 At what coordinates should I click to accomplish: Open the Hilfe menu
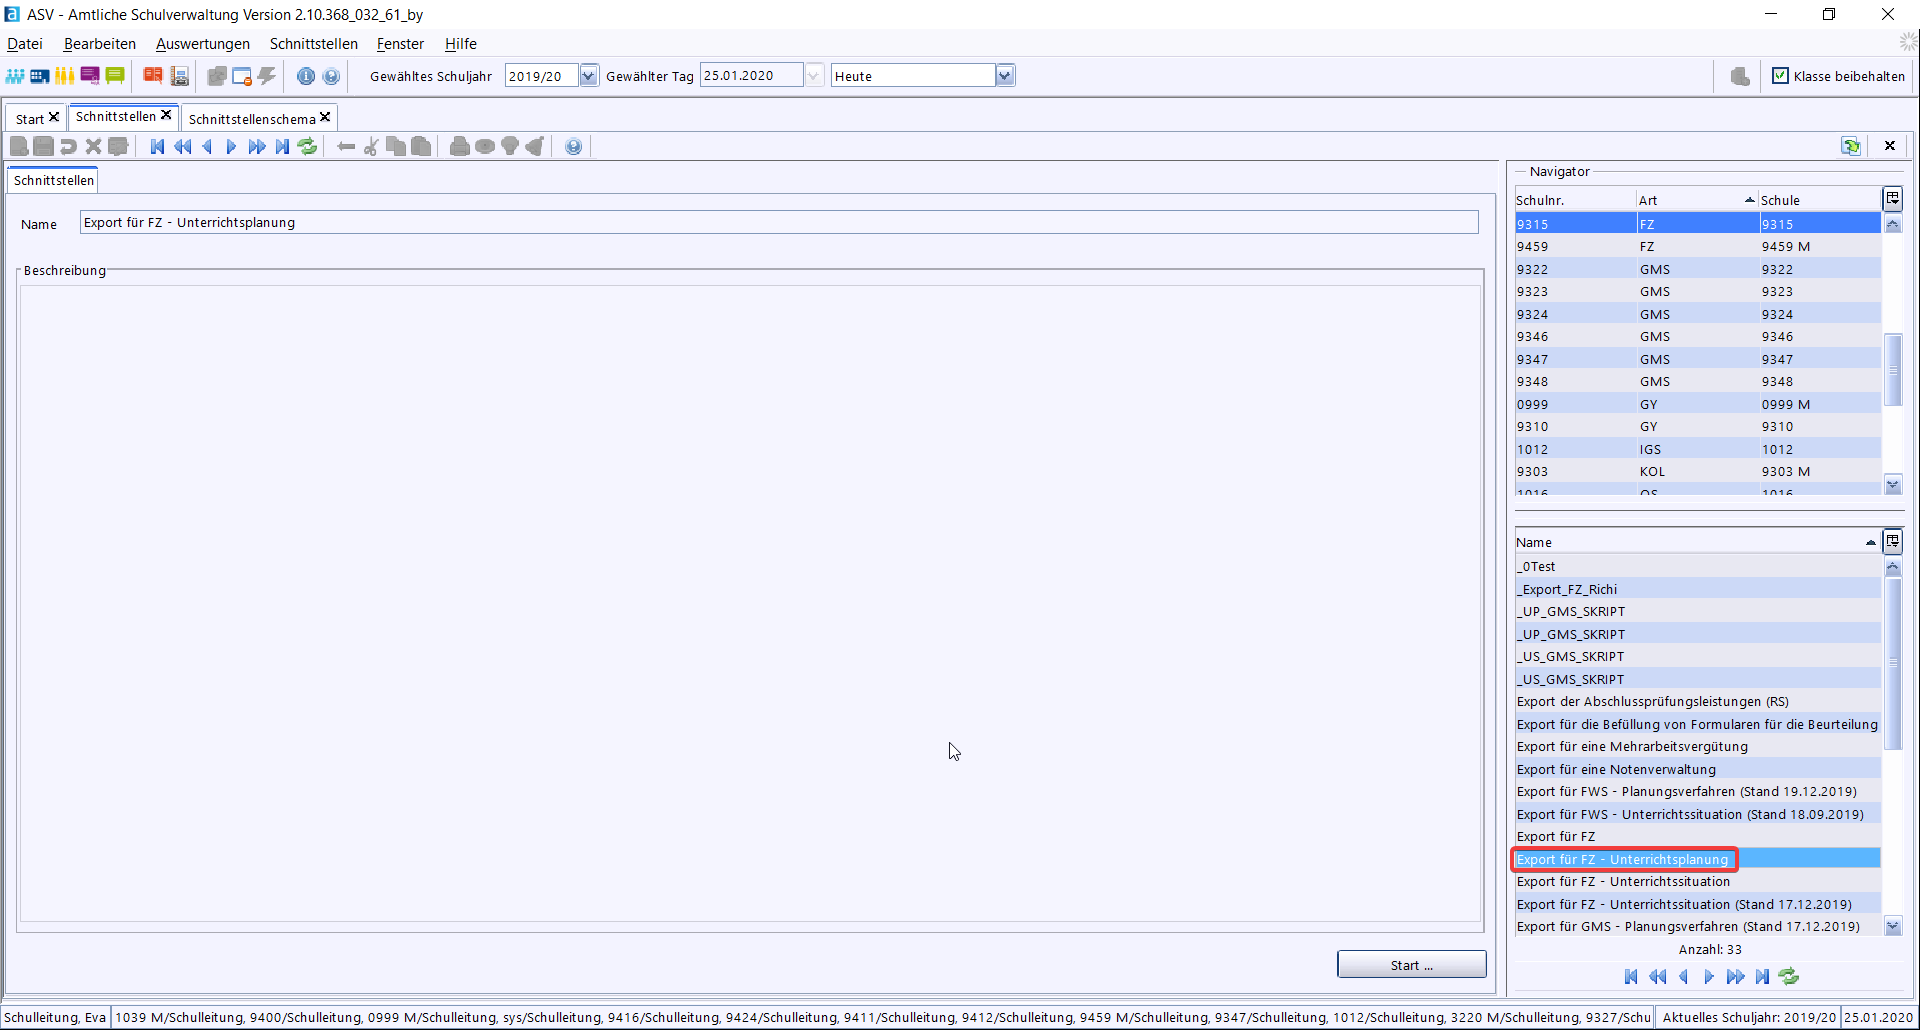coord(461,44)
